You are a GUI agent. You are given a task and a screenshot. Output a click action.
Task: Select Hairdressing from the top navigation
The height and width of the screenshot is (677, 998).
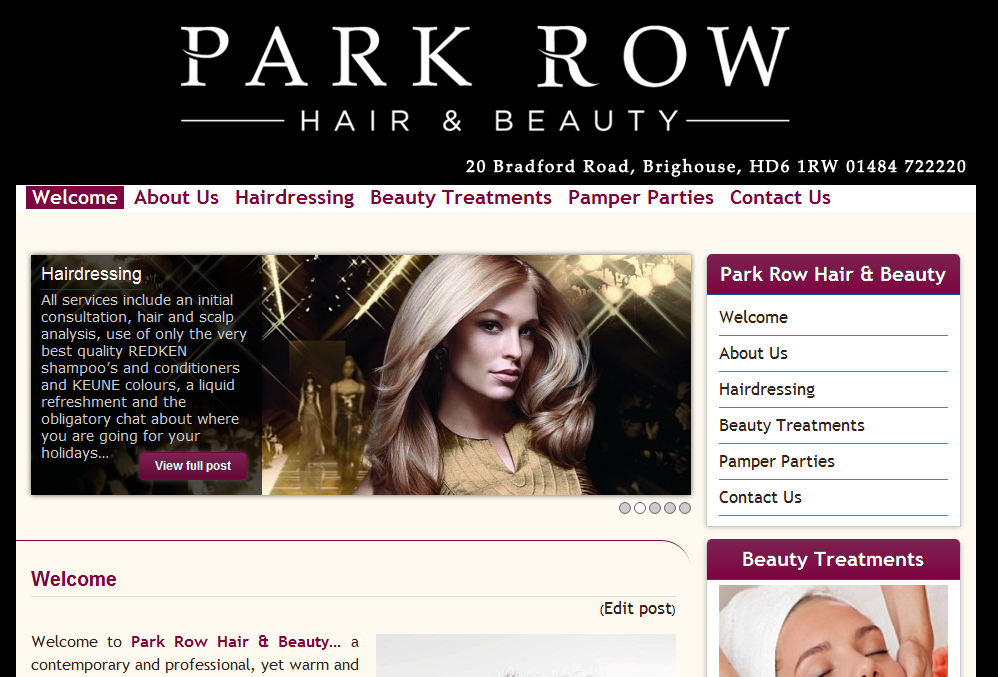point(294,197)
